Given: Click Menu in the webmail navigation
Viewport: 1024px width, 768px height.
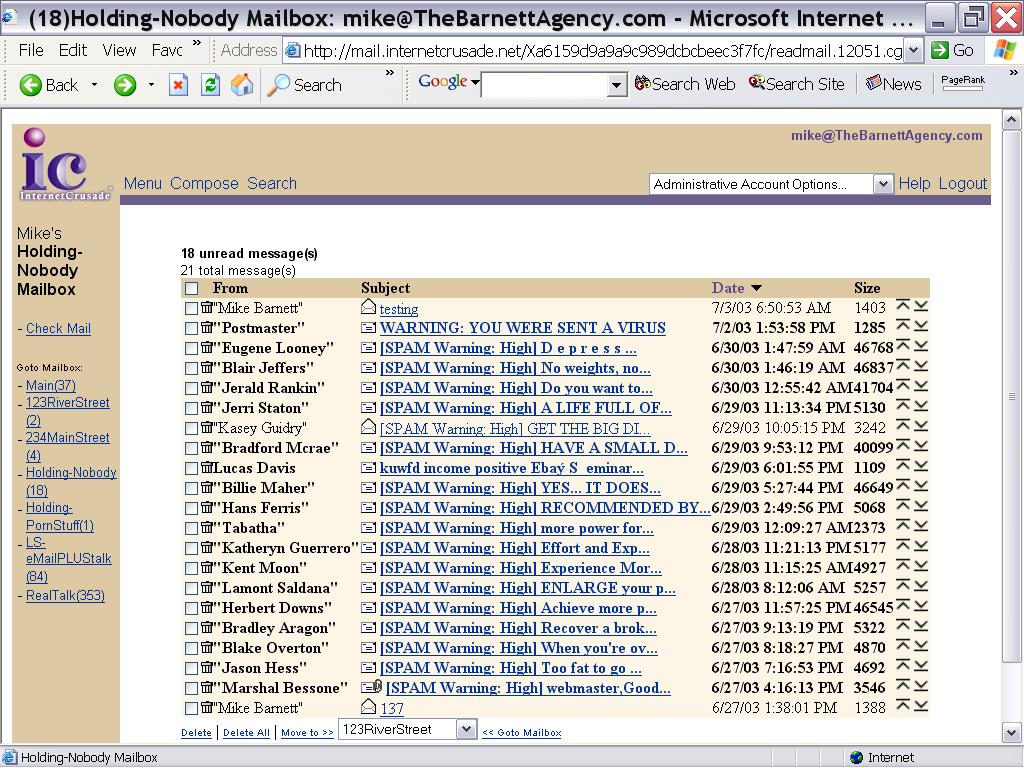Looking at the screenshot, I should pos(142,184).
